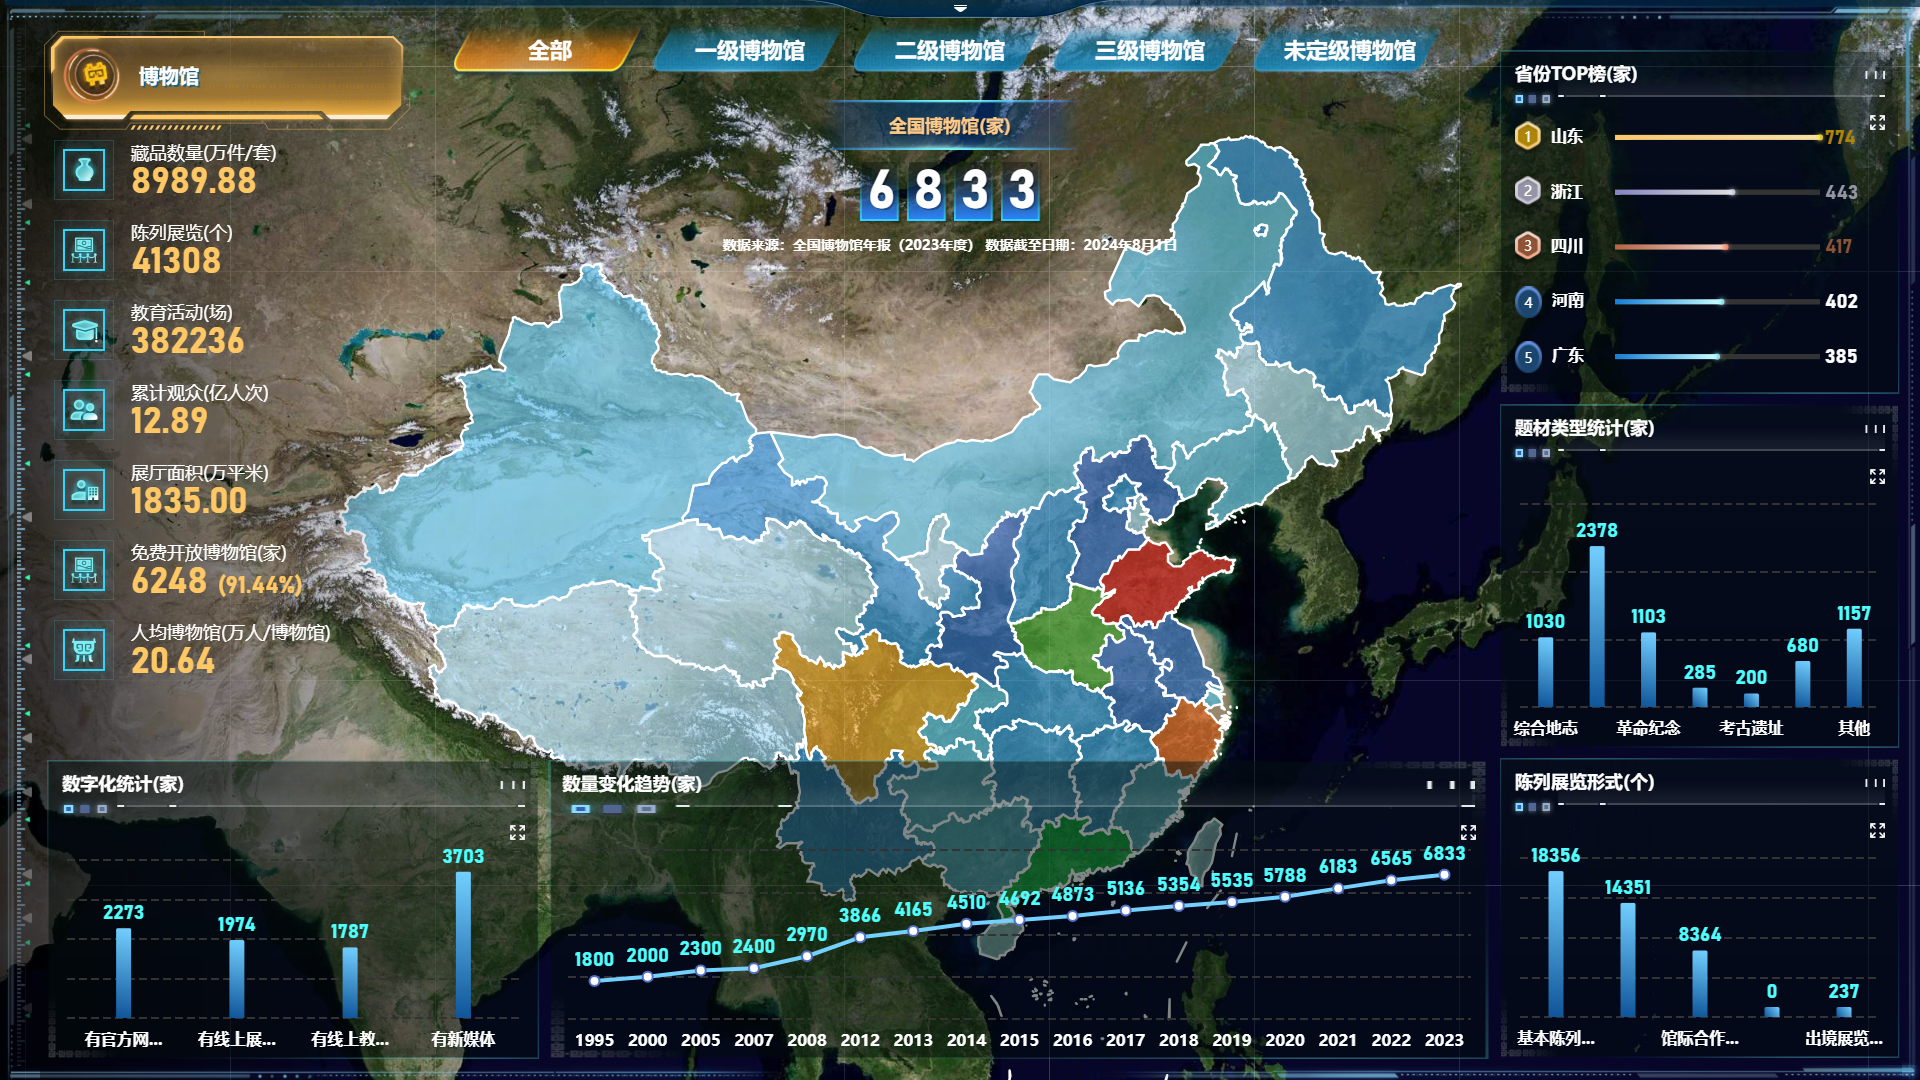
Task: Collapse the top bar arrow handle
Action: point(960,8)
